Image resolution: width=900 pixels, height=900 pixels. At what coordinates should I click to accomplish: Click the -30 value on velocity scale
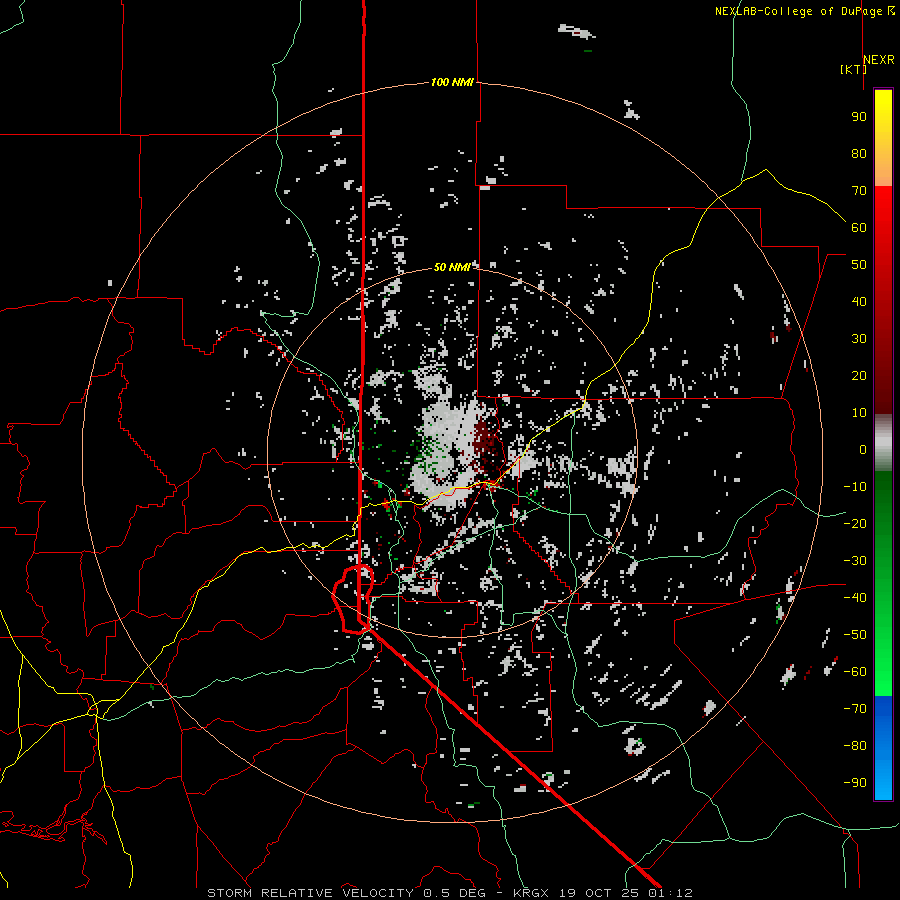tap(855, 561)
